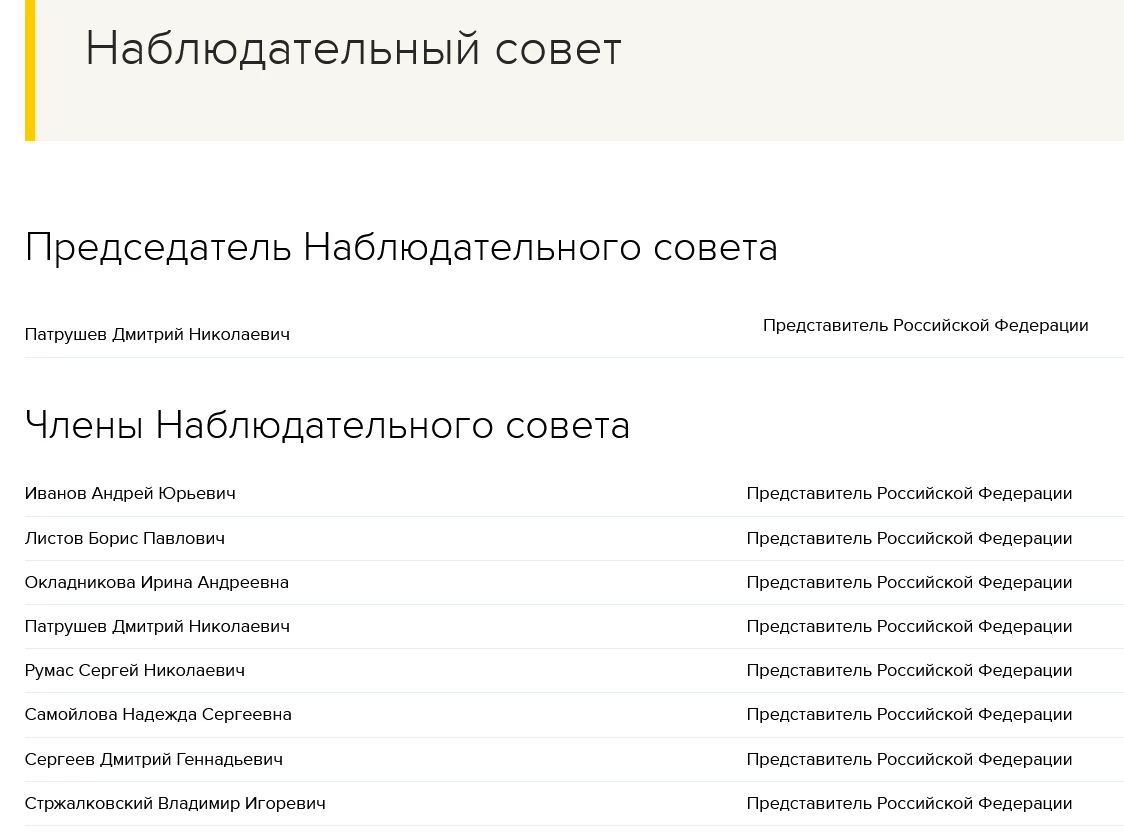Click the role text in the Иванов row
The height and width of the screenshot is (832, 1124).
[909, 493]
